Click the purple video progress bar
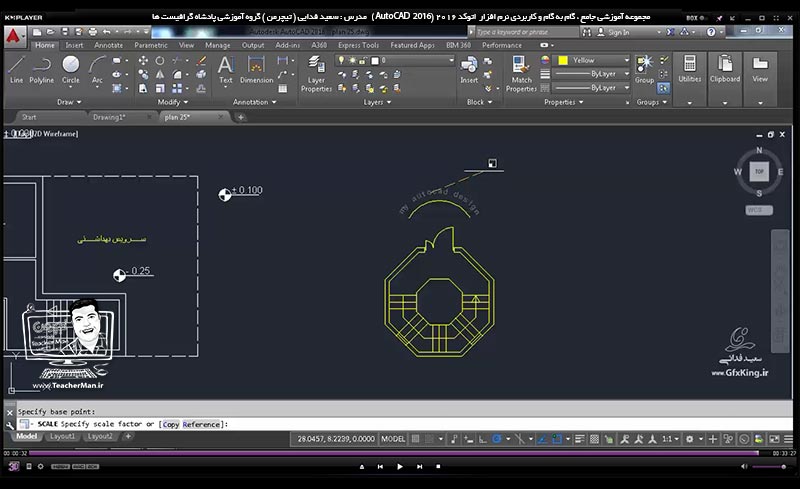 click(393, 453)
